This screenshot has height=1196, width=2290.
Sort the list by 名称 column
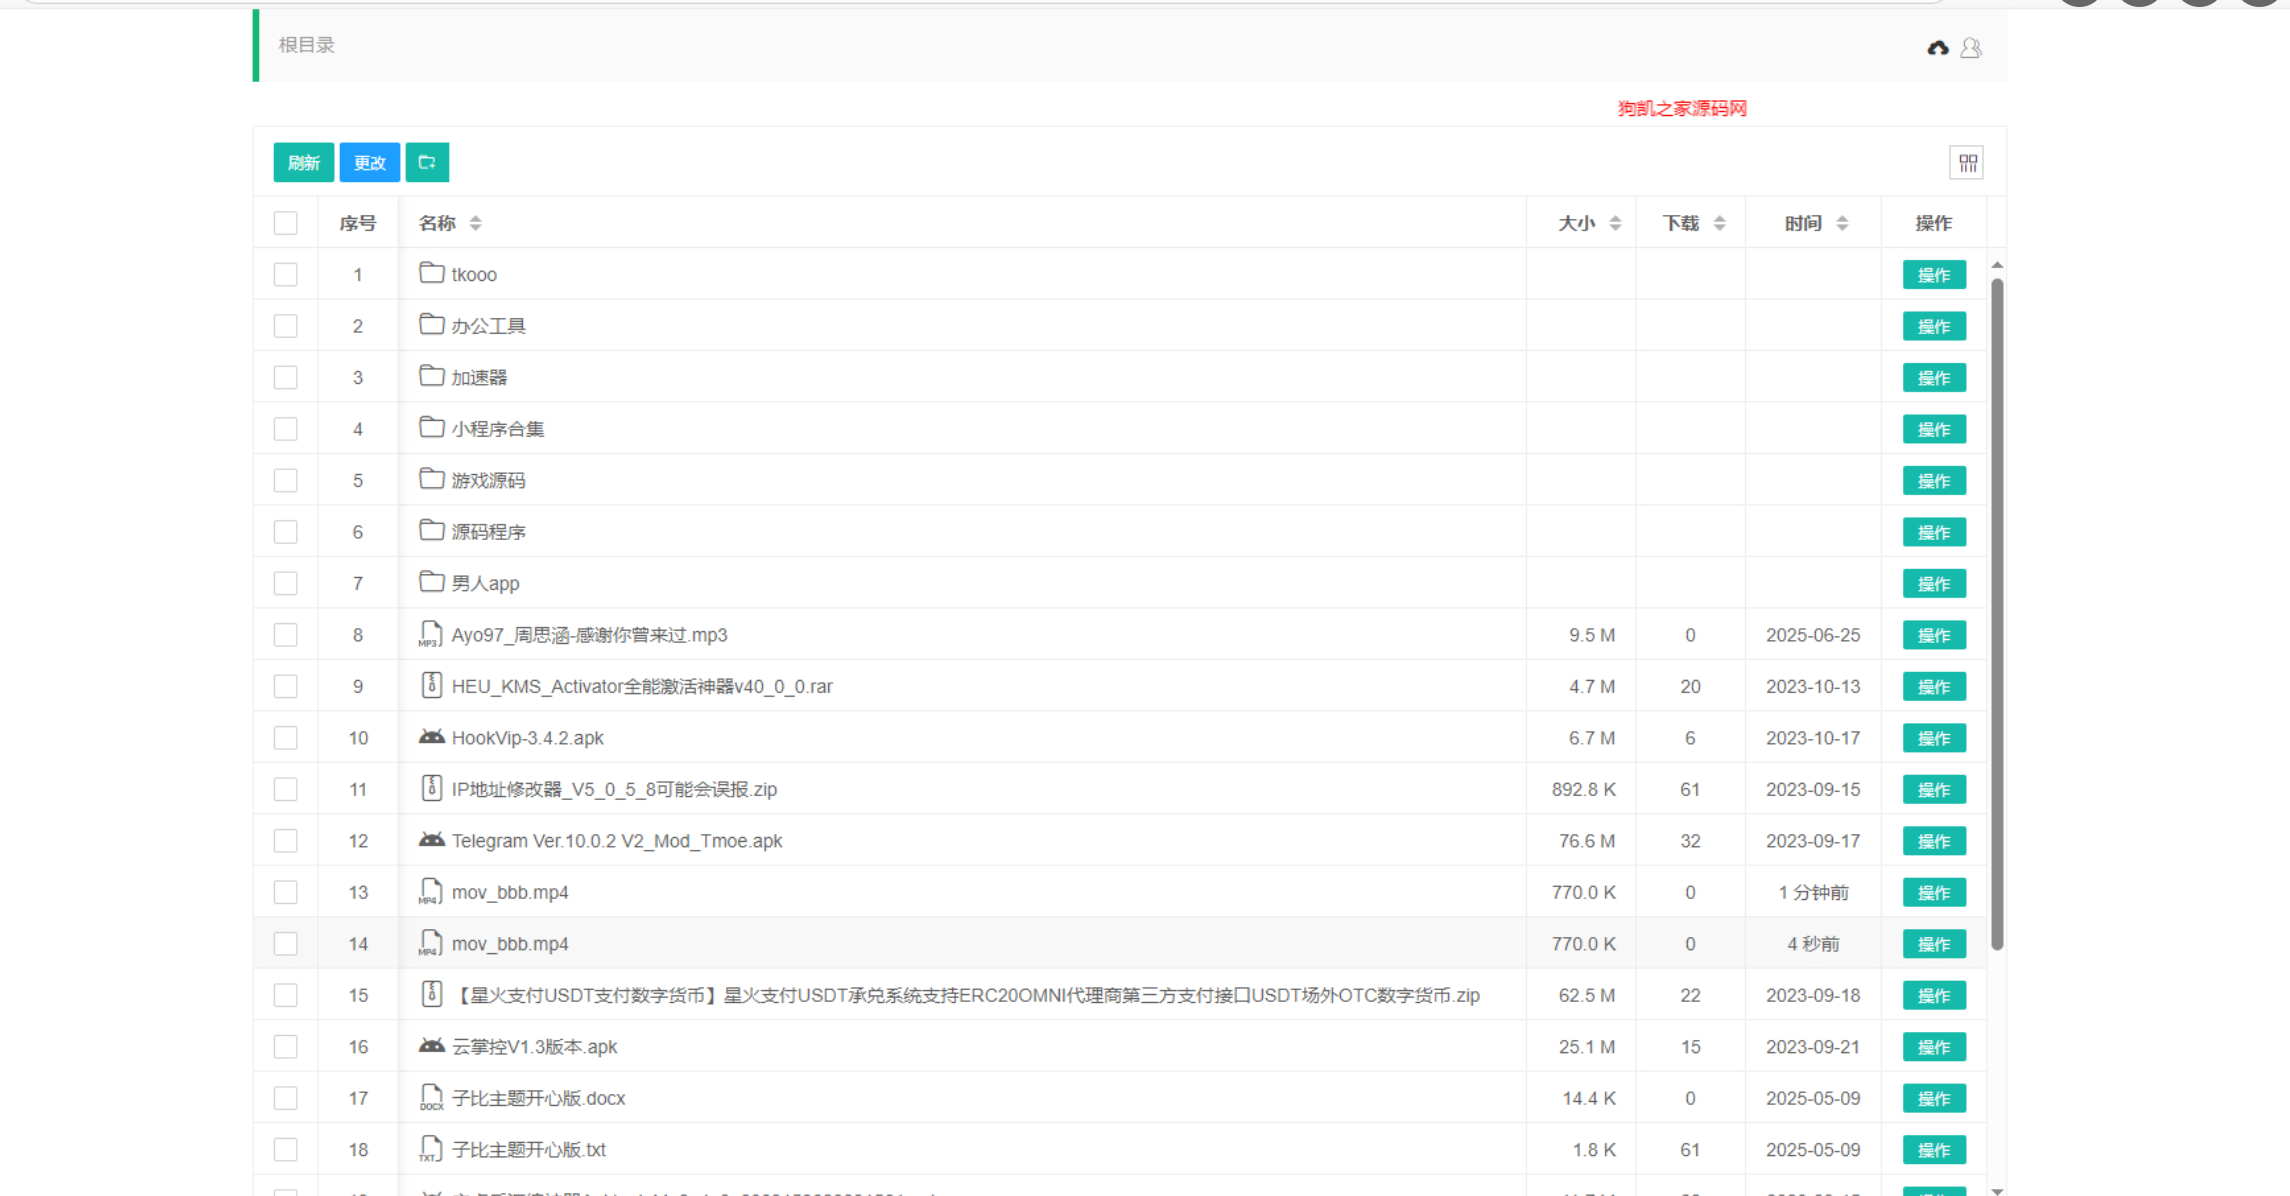pyautogui.click(x=475, y=223)
